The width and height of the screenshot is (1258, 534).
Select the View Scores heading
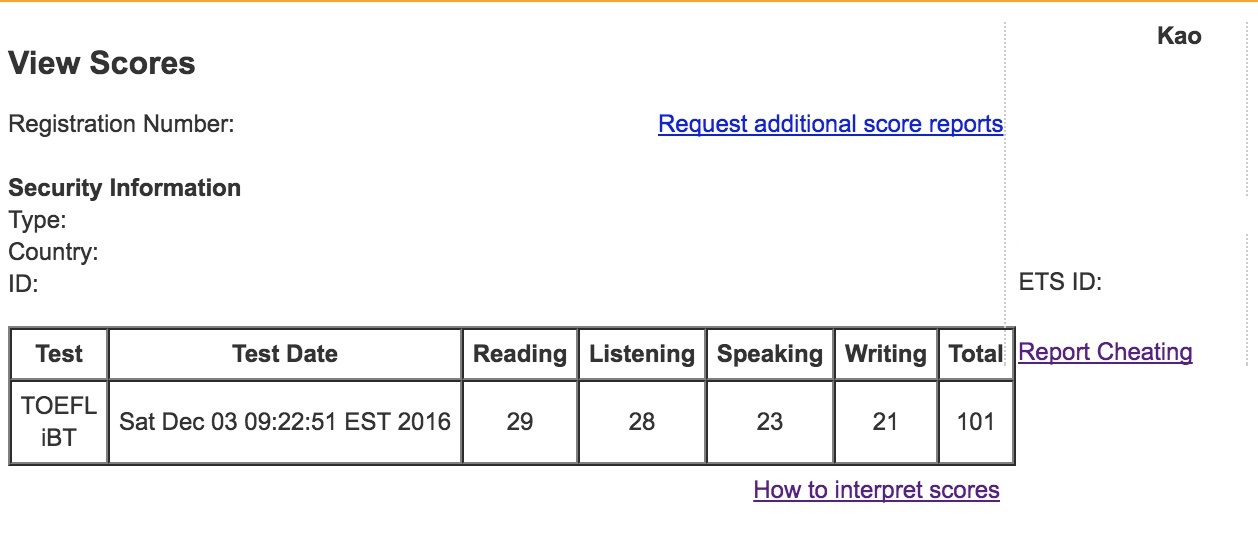102,63
